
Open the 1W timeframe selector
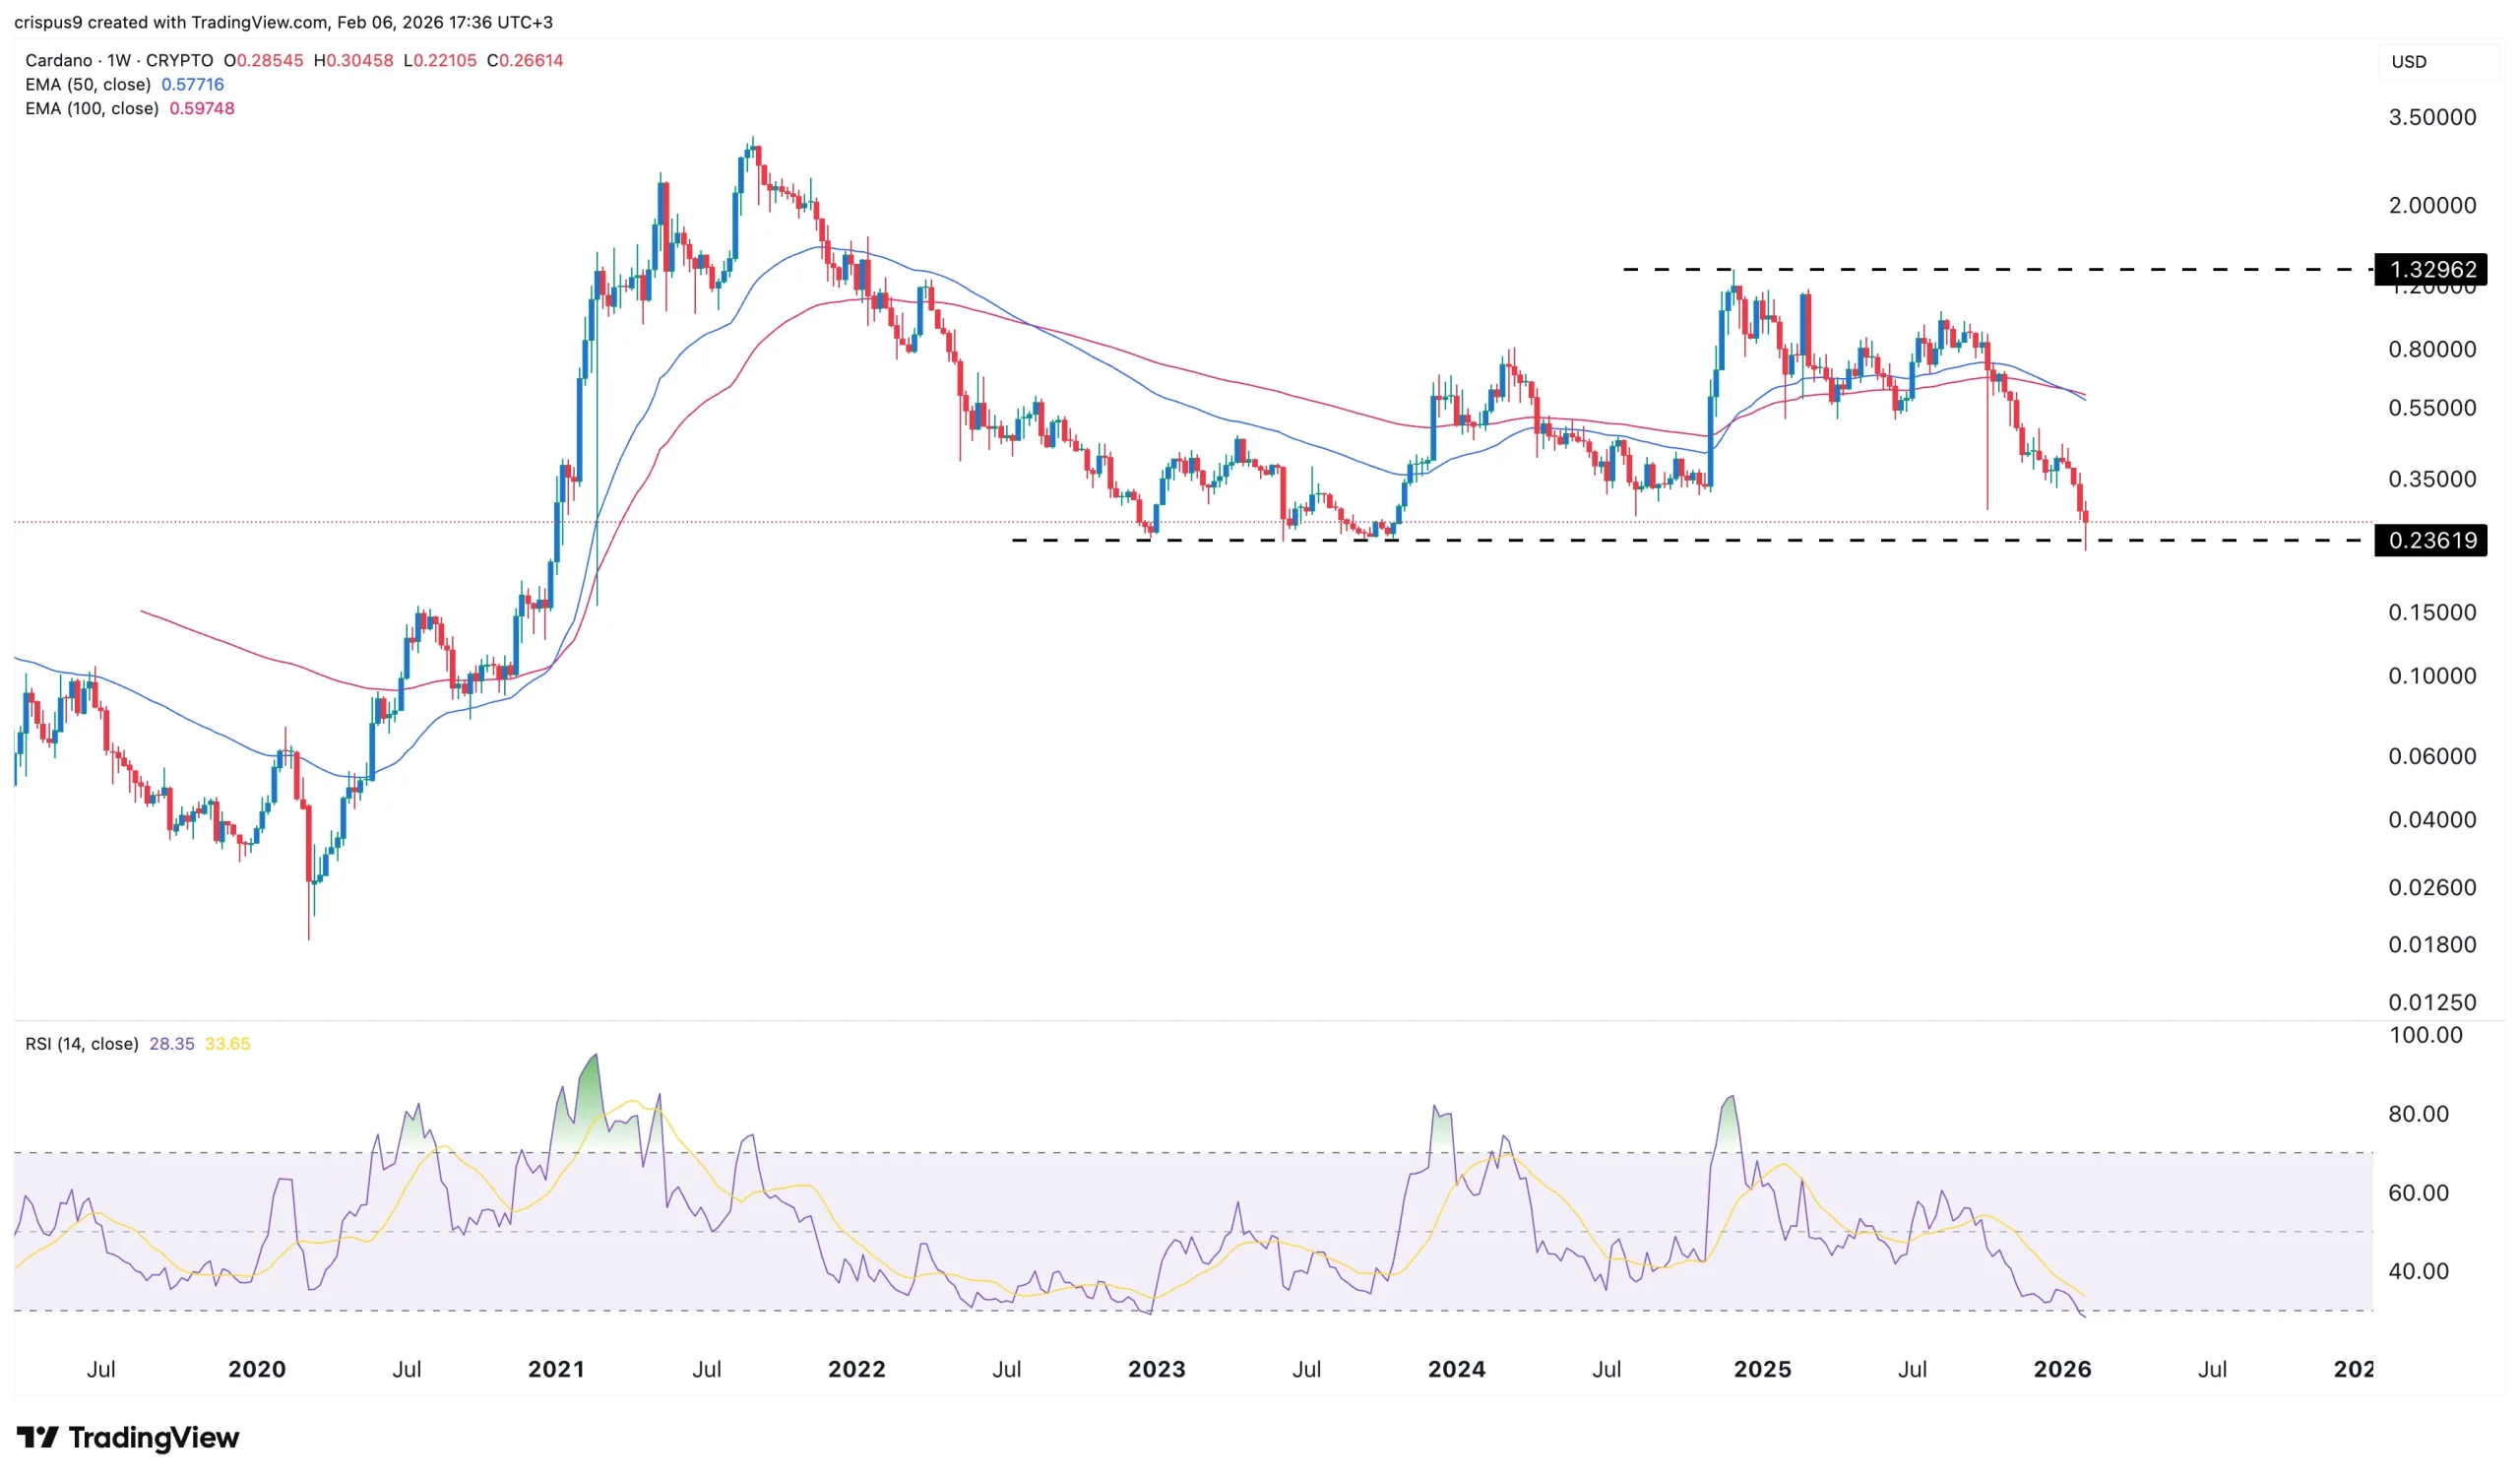point(117,61)
